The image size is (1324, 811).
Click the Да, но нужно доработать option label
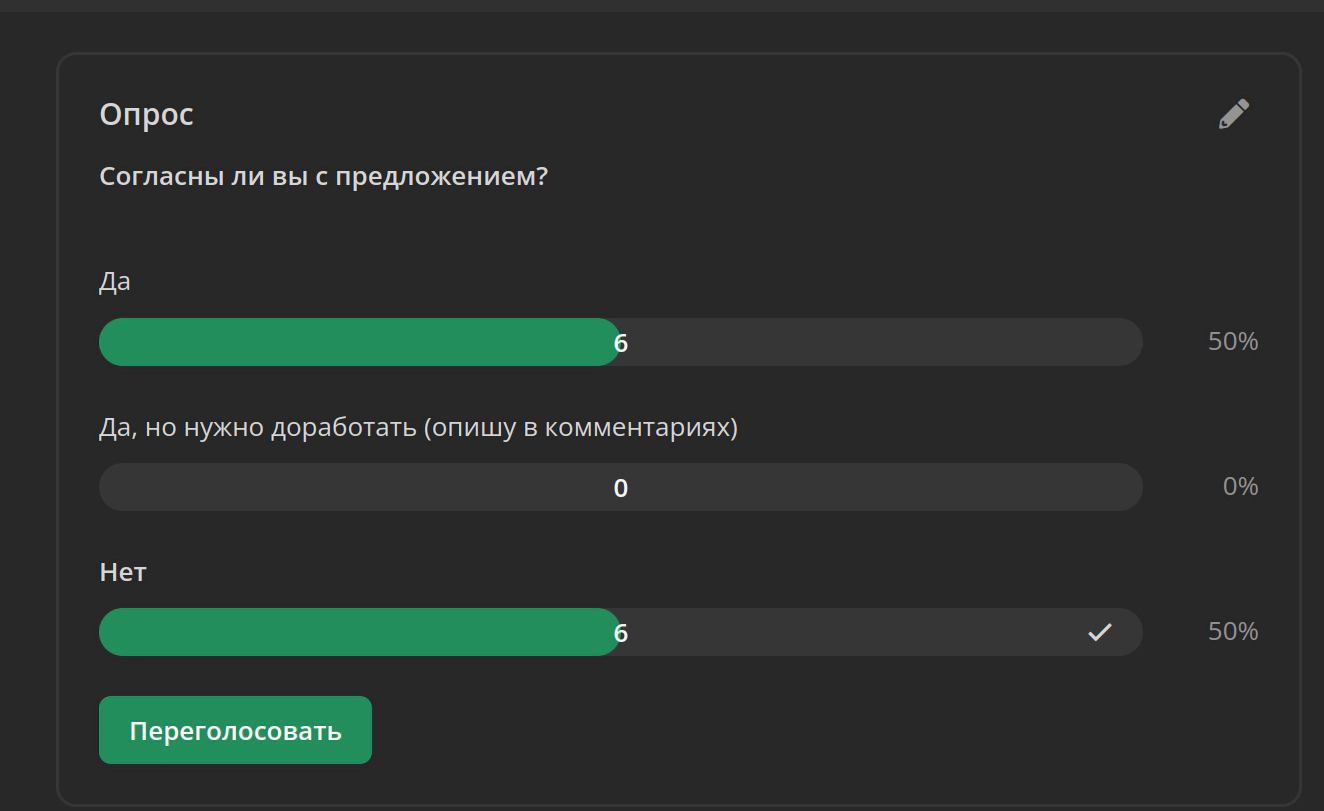click(x=418, y=428)
